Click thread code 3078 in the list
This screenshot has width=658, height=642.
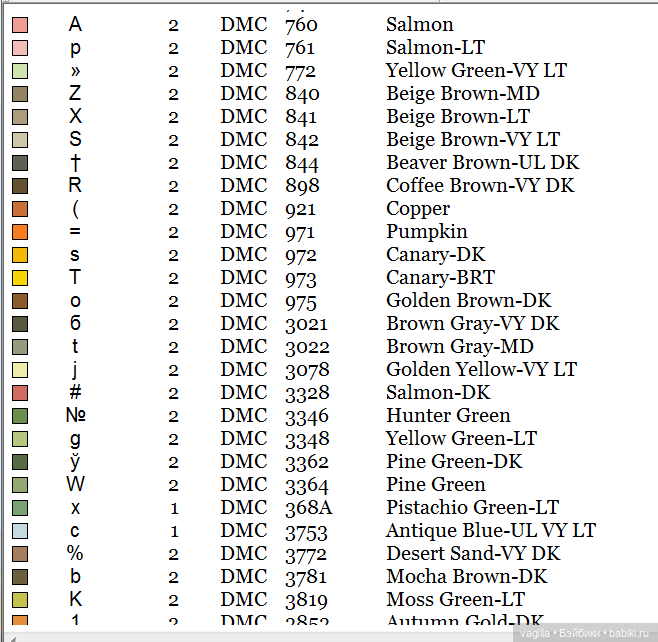tap(300, 370)
